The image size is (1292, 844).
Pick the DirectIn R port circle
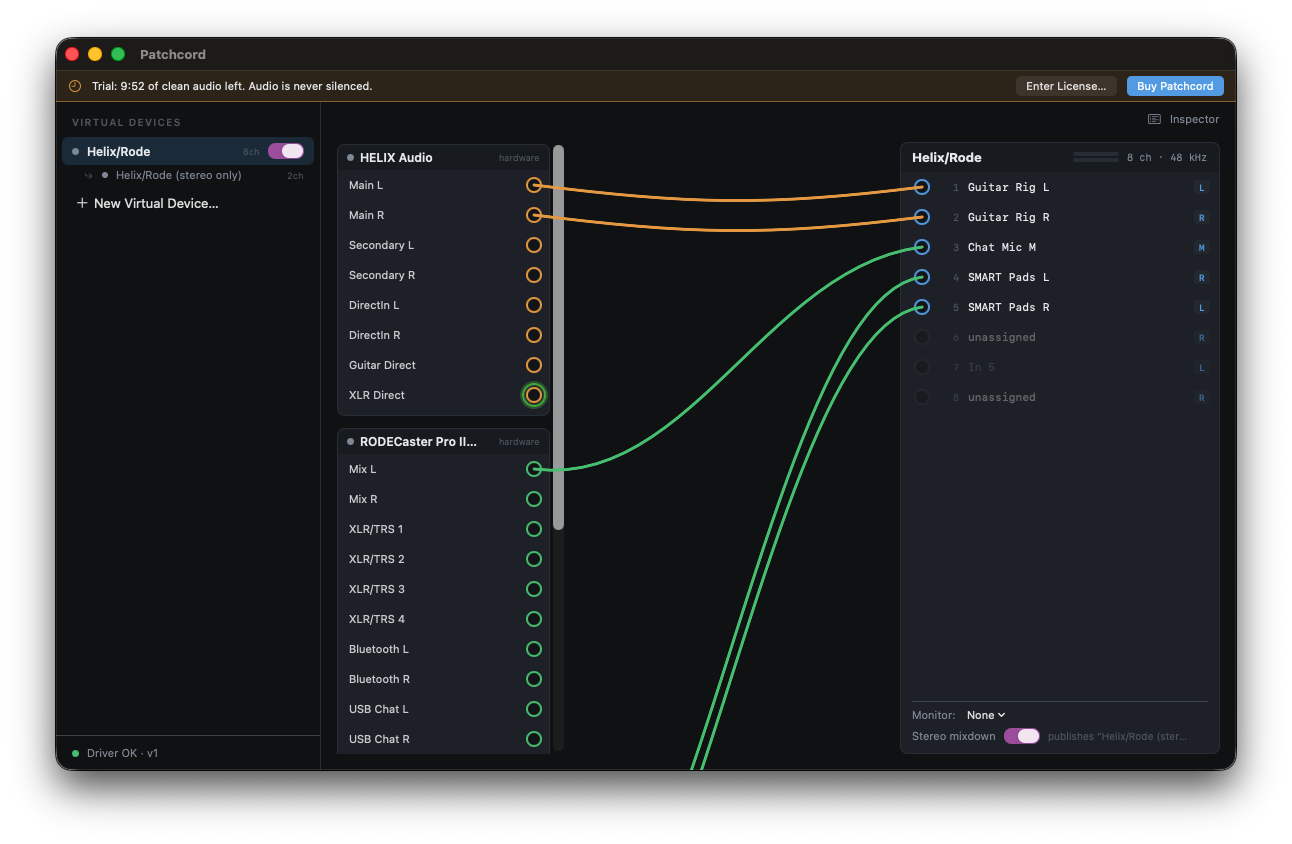tap(534, 335)
